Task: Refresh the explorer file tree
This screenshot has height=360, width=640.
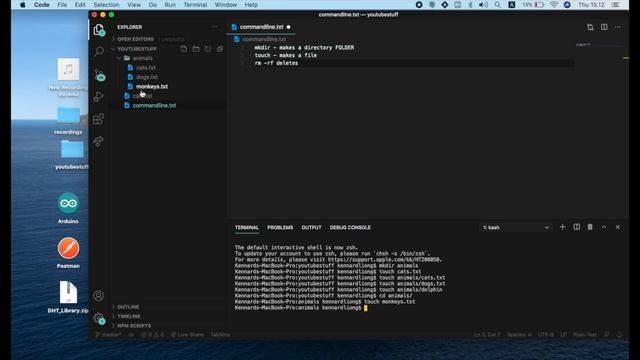Action: [x=208, y=49]
